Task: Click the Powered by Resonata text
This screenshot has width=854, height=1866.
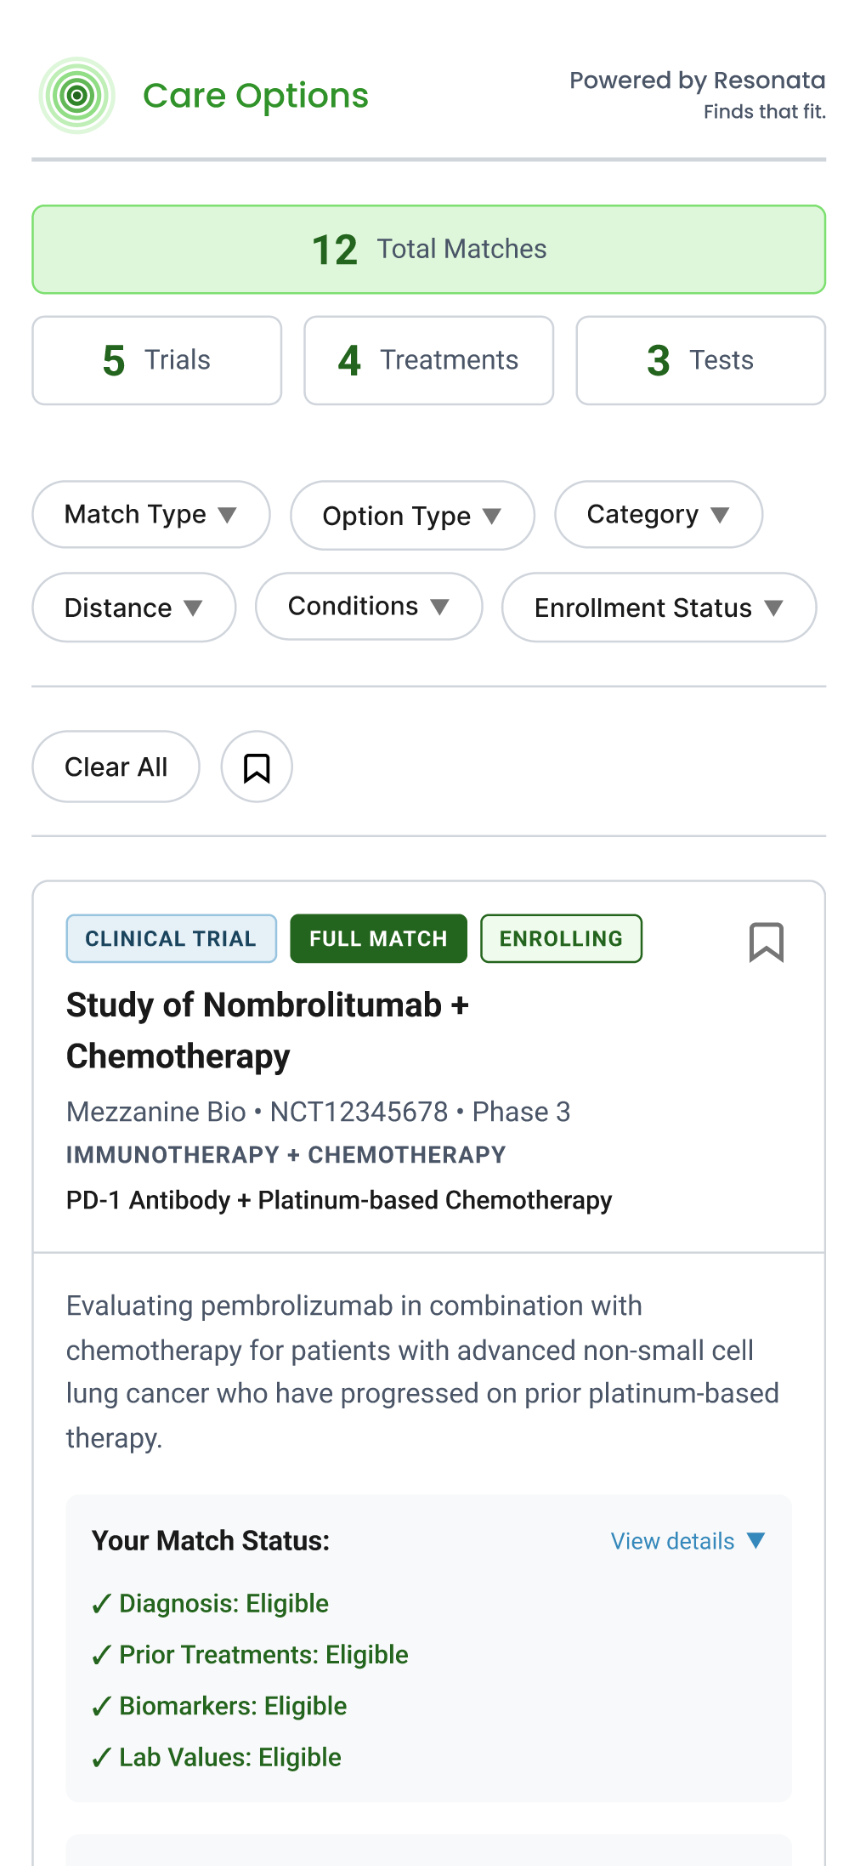Action: (x=697, y=81)
